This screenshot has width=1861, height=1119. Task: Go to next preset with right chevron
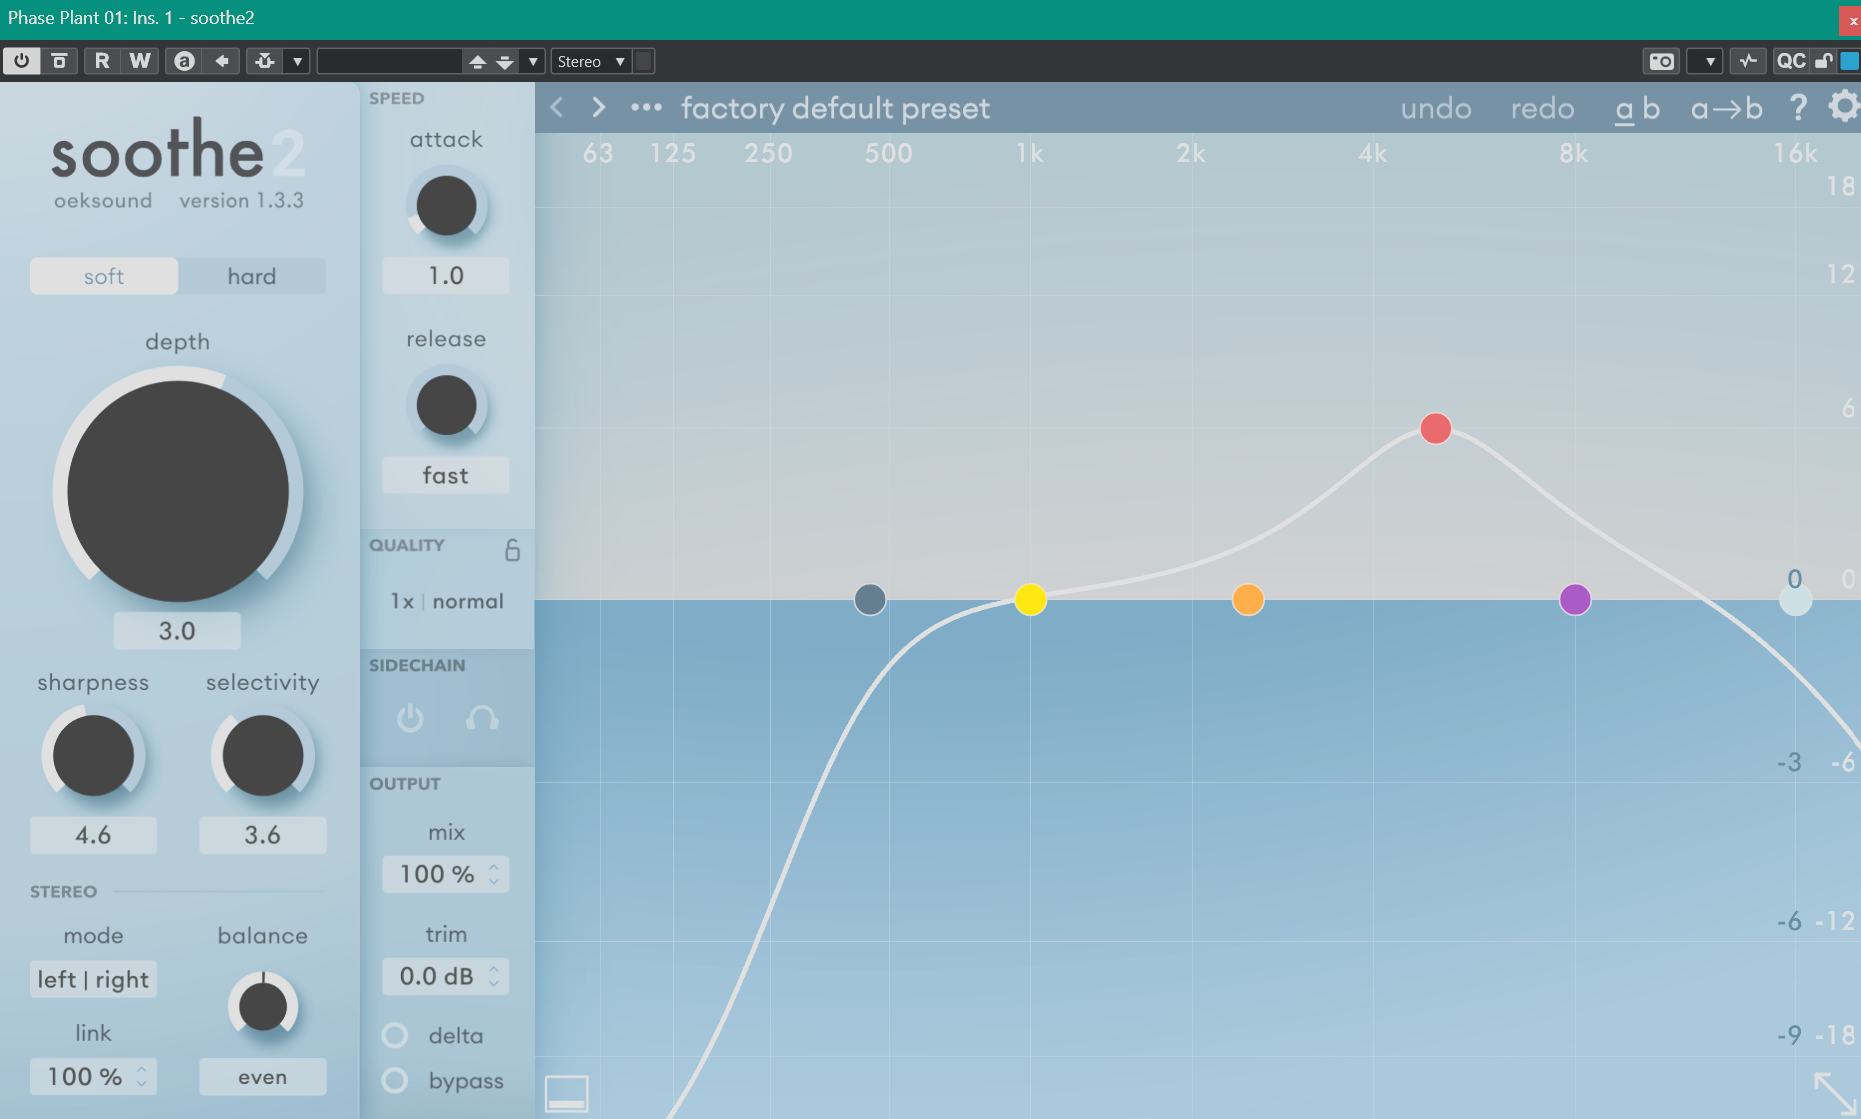click(x=598, y=107)
